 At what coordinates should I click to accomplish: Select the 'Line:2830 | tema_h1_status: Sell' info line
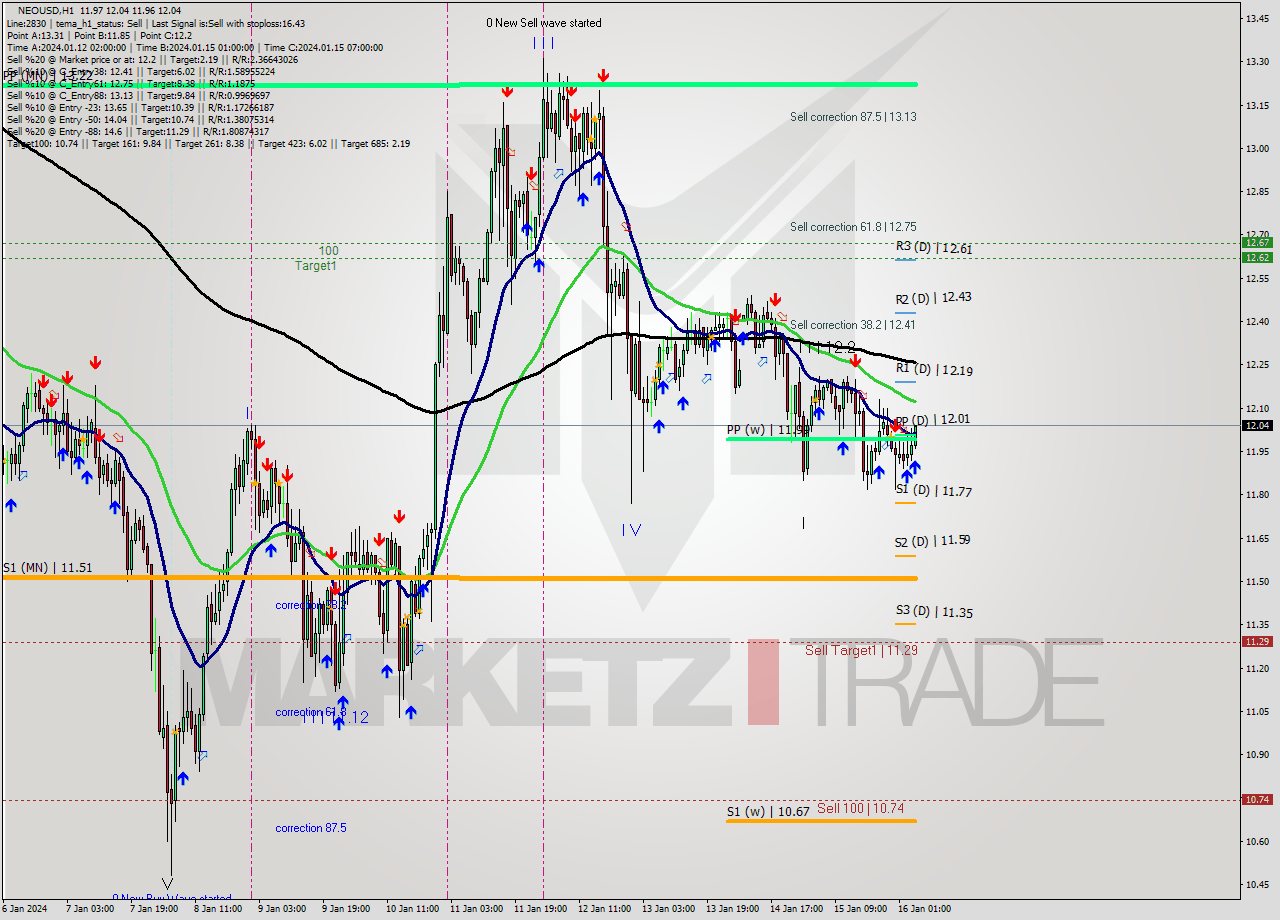[x=156, y=23]
